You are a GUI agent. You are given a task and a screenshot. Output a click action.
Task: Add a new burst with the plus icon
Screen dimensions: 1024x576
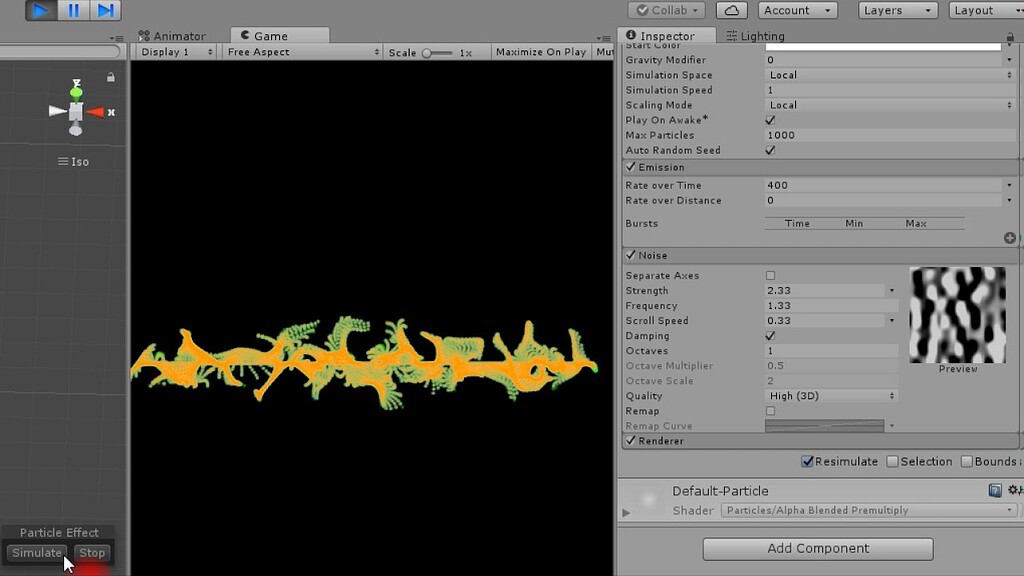[x=1009, y=238]
